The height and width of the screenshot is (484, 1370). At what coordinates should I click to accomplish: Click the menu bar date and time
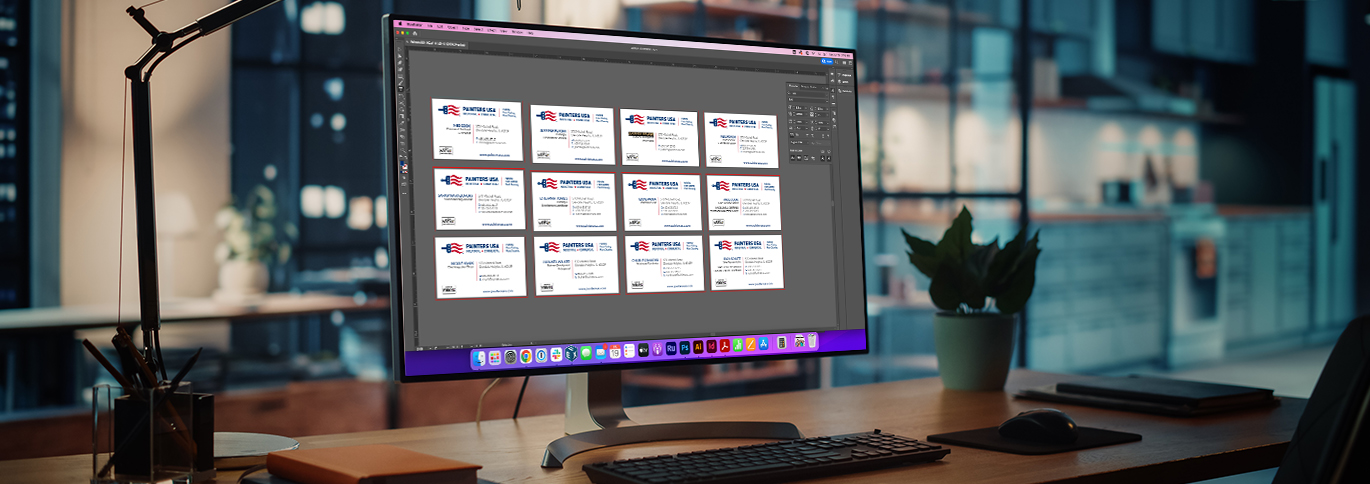pyautogui.click(x=840, y=55)
